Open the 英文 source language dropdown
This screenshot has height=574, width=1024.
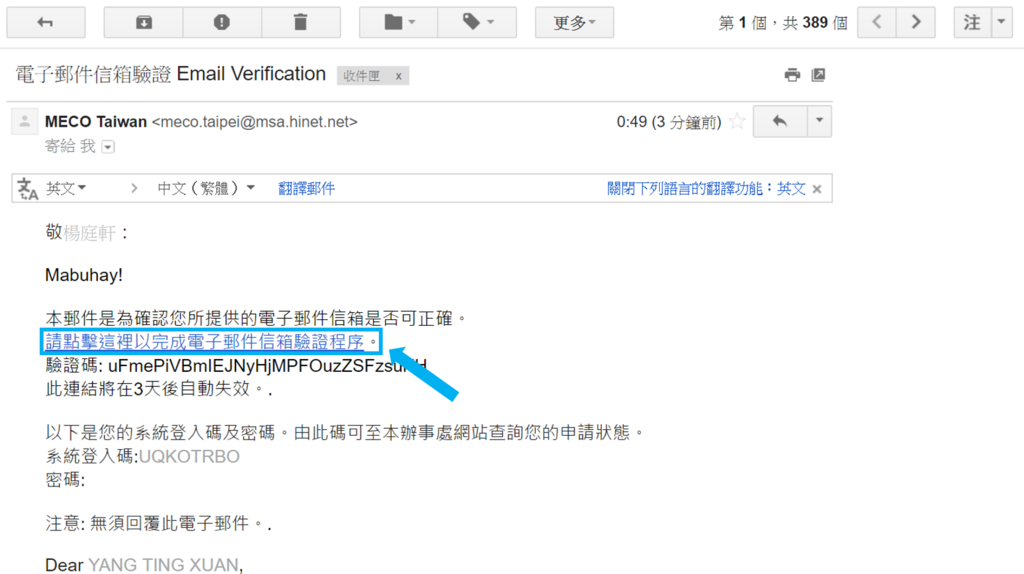66,188
